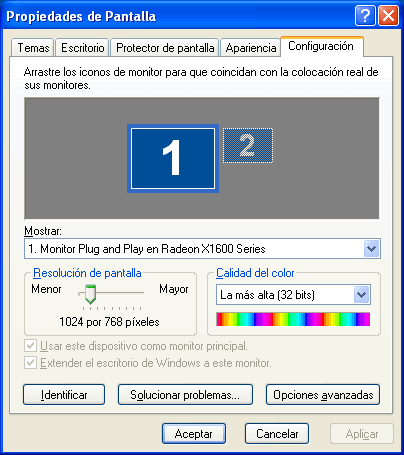The width and height of the screenshot is (404, 455).
Task: Select the Configuración tab
Action: coord(321,46)
